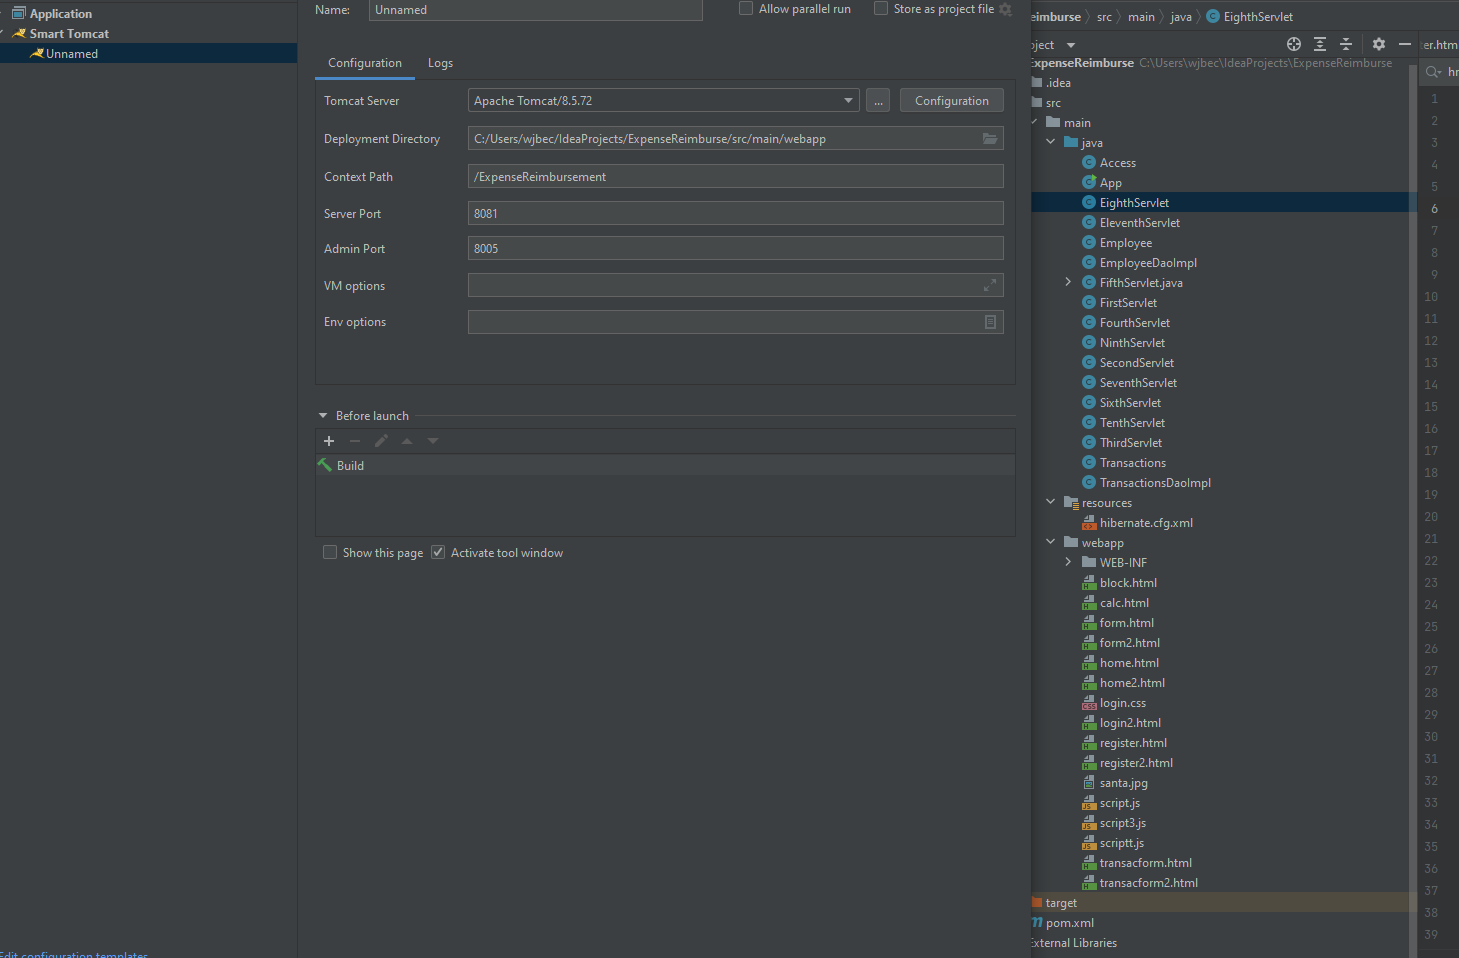Switch to the Logs tab

440,62
